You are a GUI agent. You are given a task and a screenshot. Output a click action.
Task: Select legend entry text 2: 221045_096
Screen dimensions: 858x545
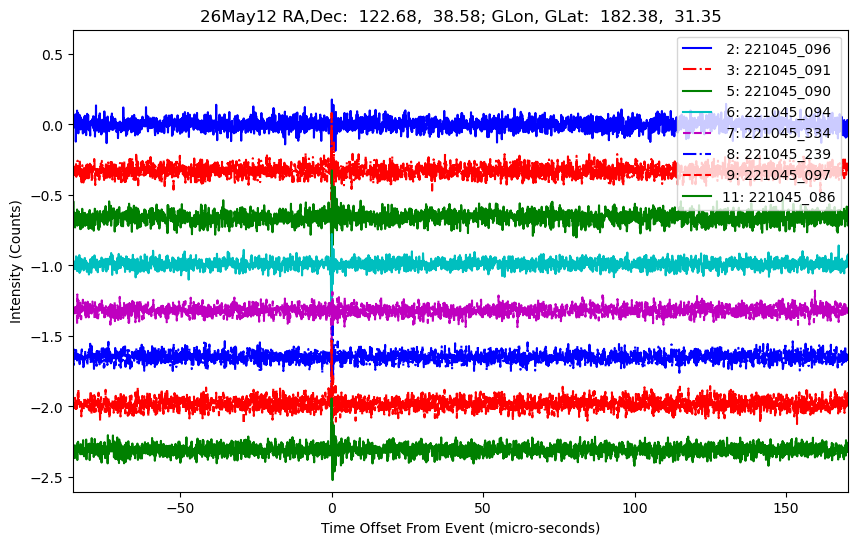click(778, 49)
